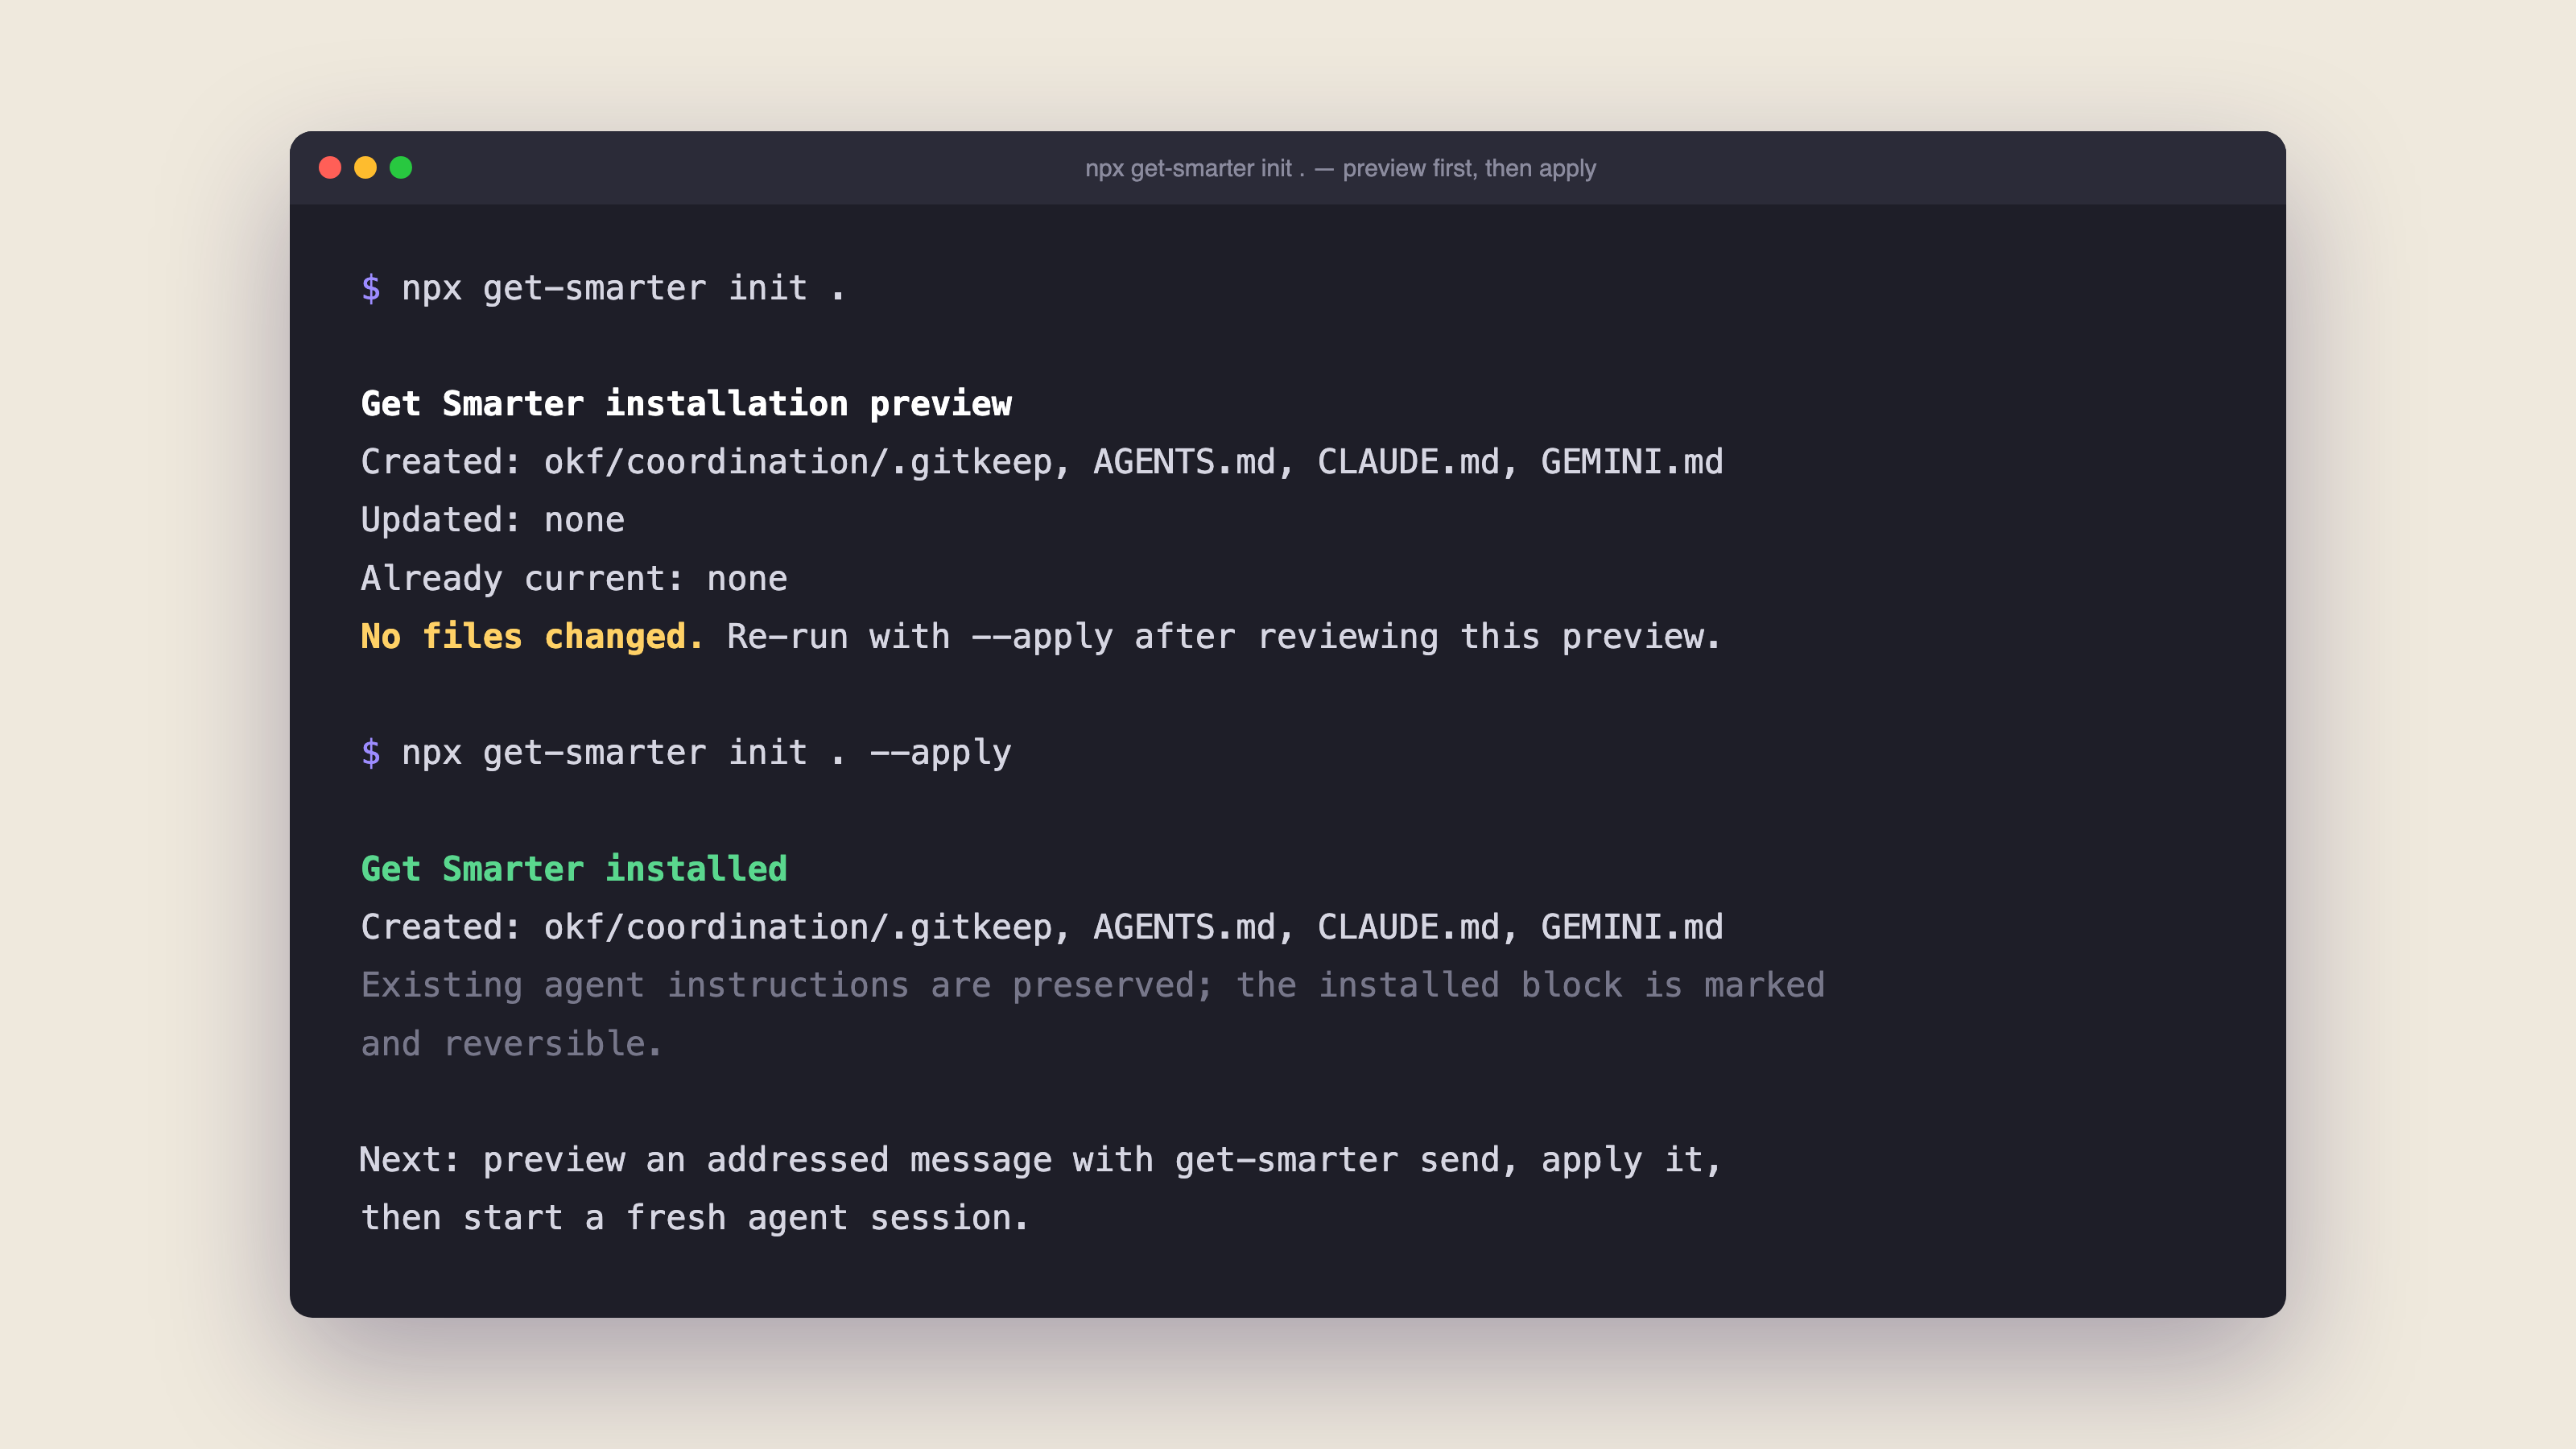This screenshot has height=1449, width=2576.
Task: Click the green maximize window button
Action: point(401,168)
